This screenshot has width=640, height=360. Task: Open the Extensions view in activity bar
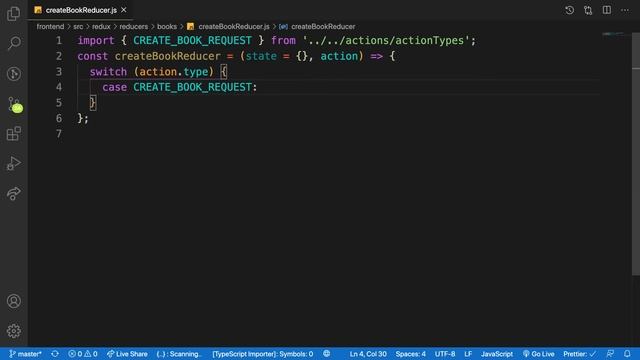[x=14, y=133]
